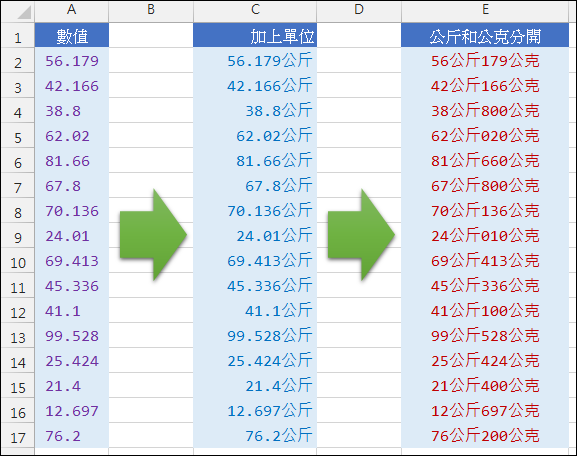Select column D header
577x456 pixels.
(x=359, y=11)
